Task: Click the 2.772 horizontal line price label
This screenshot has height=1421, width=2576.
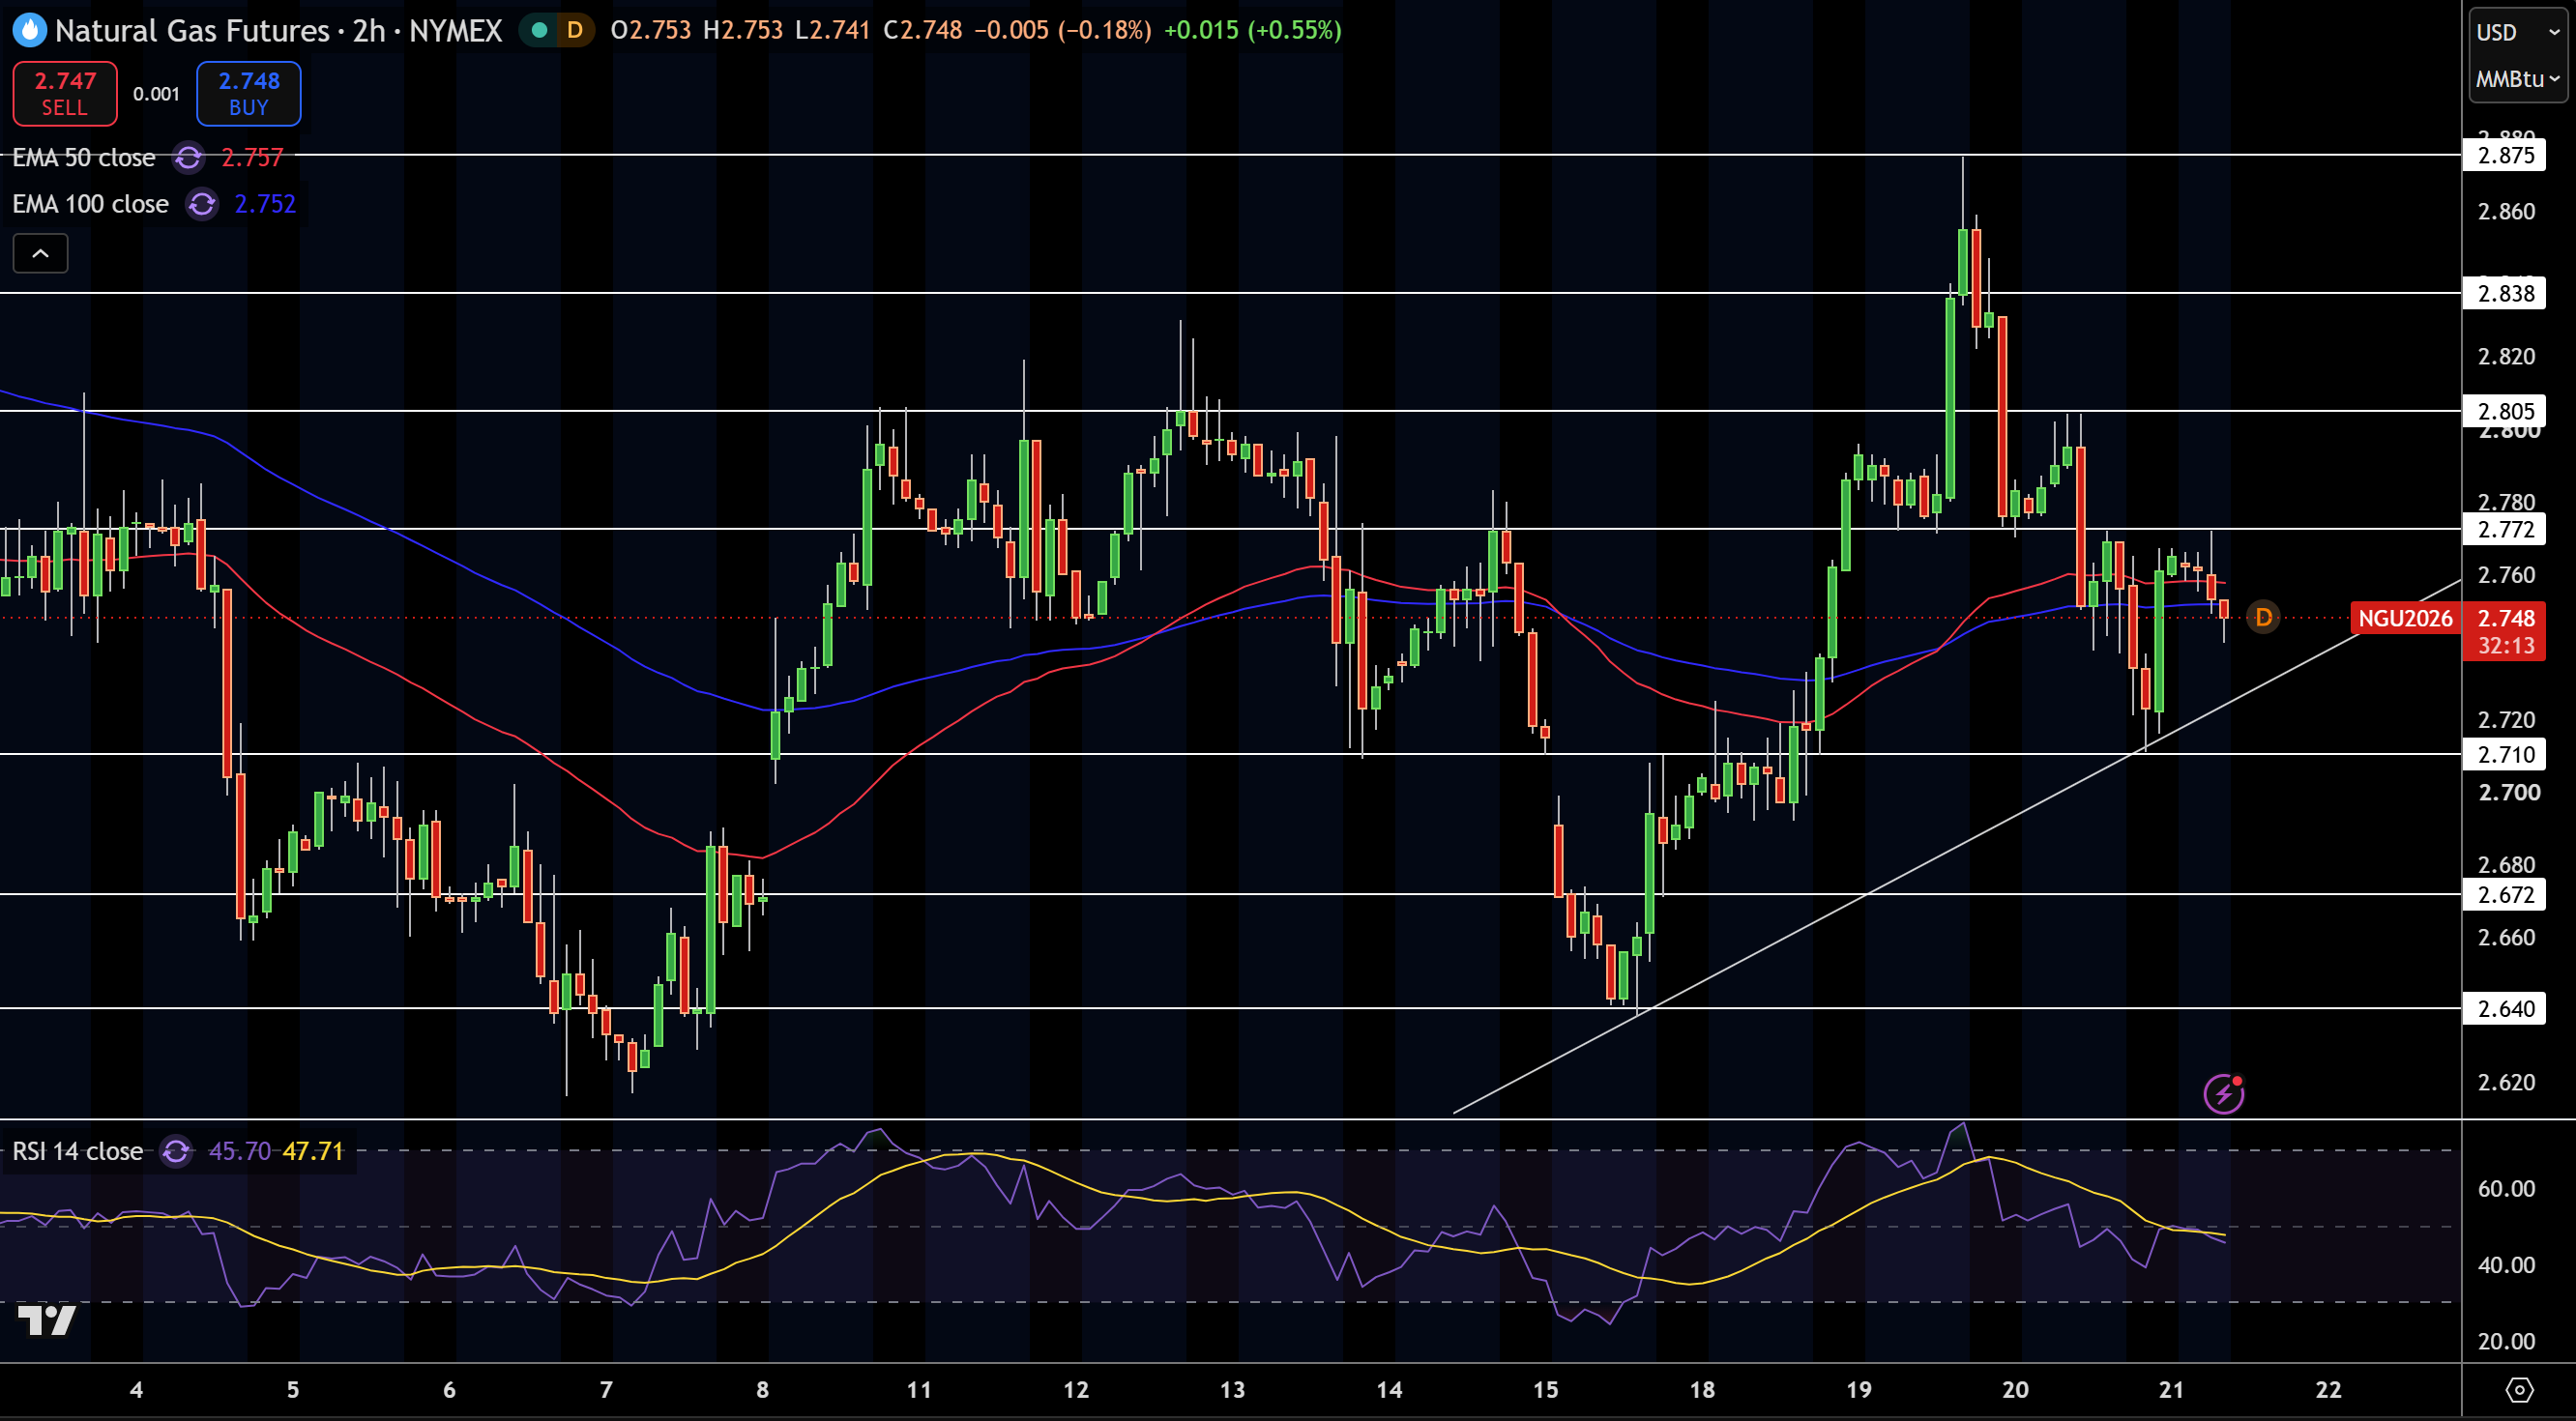Action: 2504,529
